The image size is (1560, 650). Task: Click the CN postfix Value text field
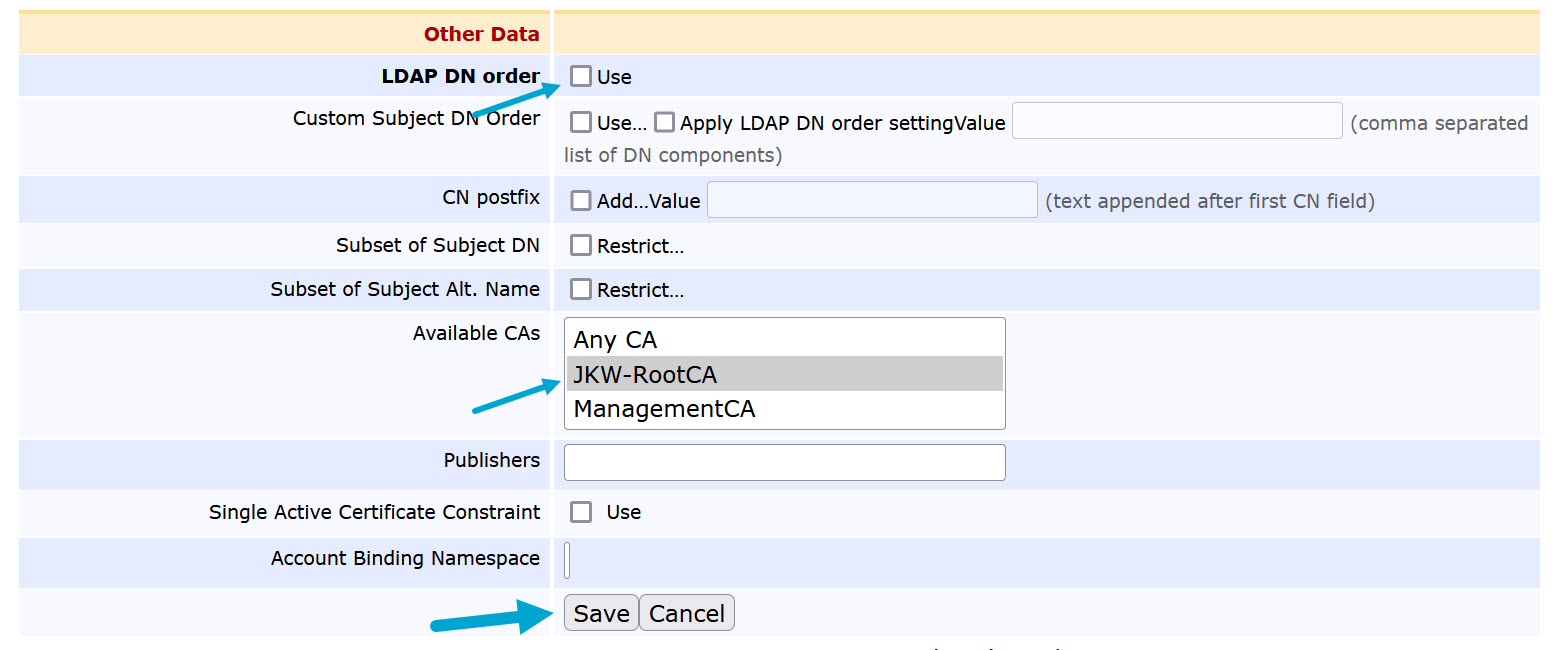click(871, 200)
